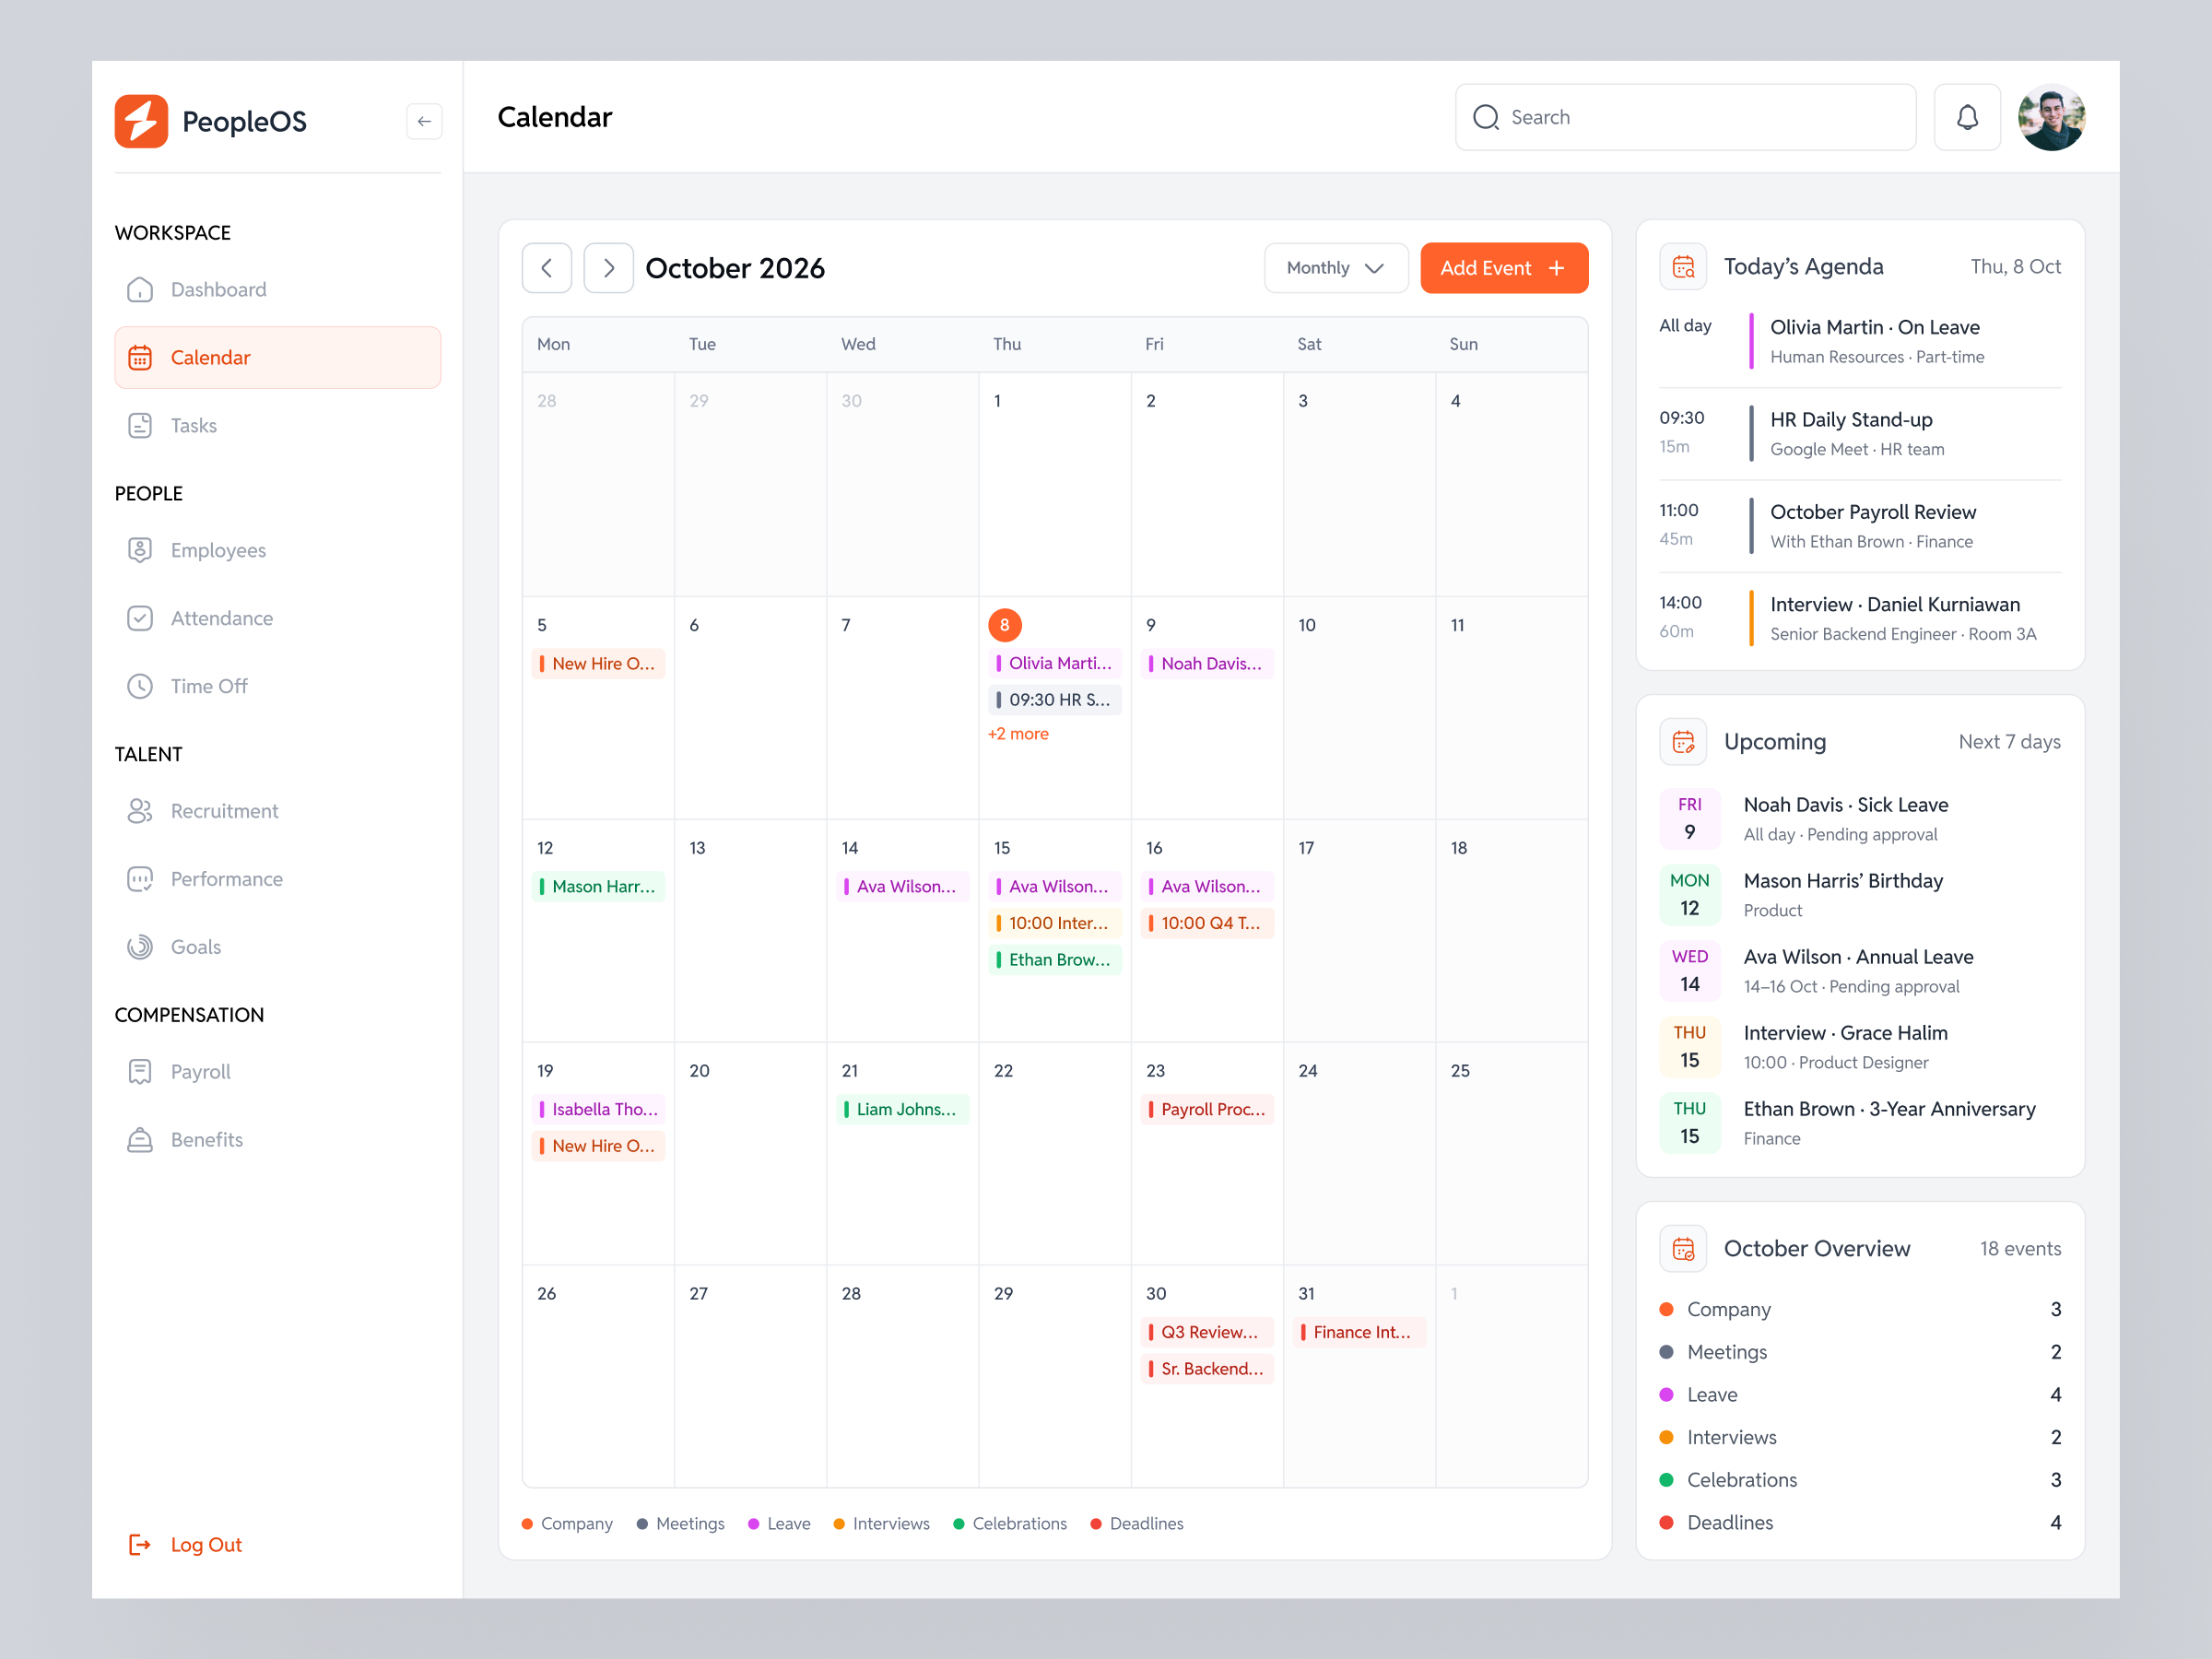Open HR Daily Stand-up agenda item
Image resolution: width=2212 pixels, height=1659 pixels.
(1860, 434)
